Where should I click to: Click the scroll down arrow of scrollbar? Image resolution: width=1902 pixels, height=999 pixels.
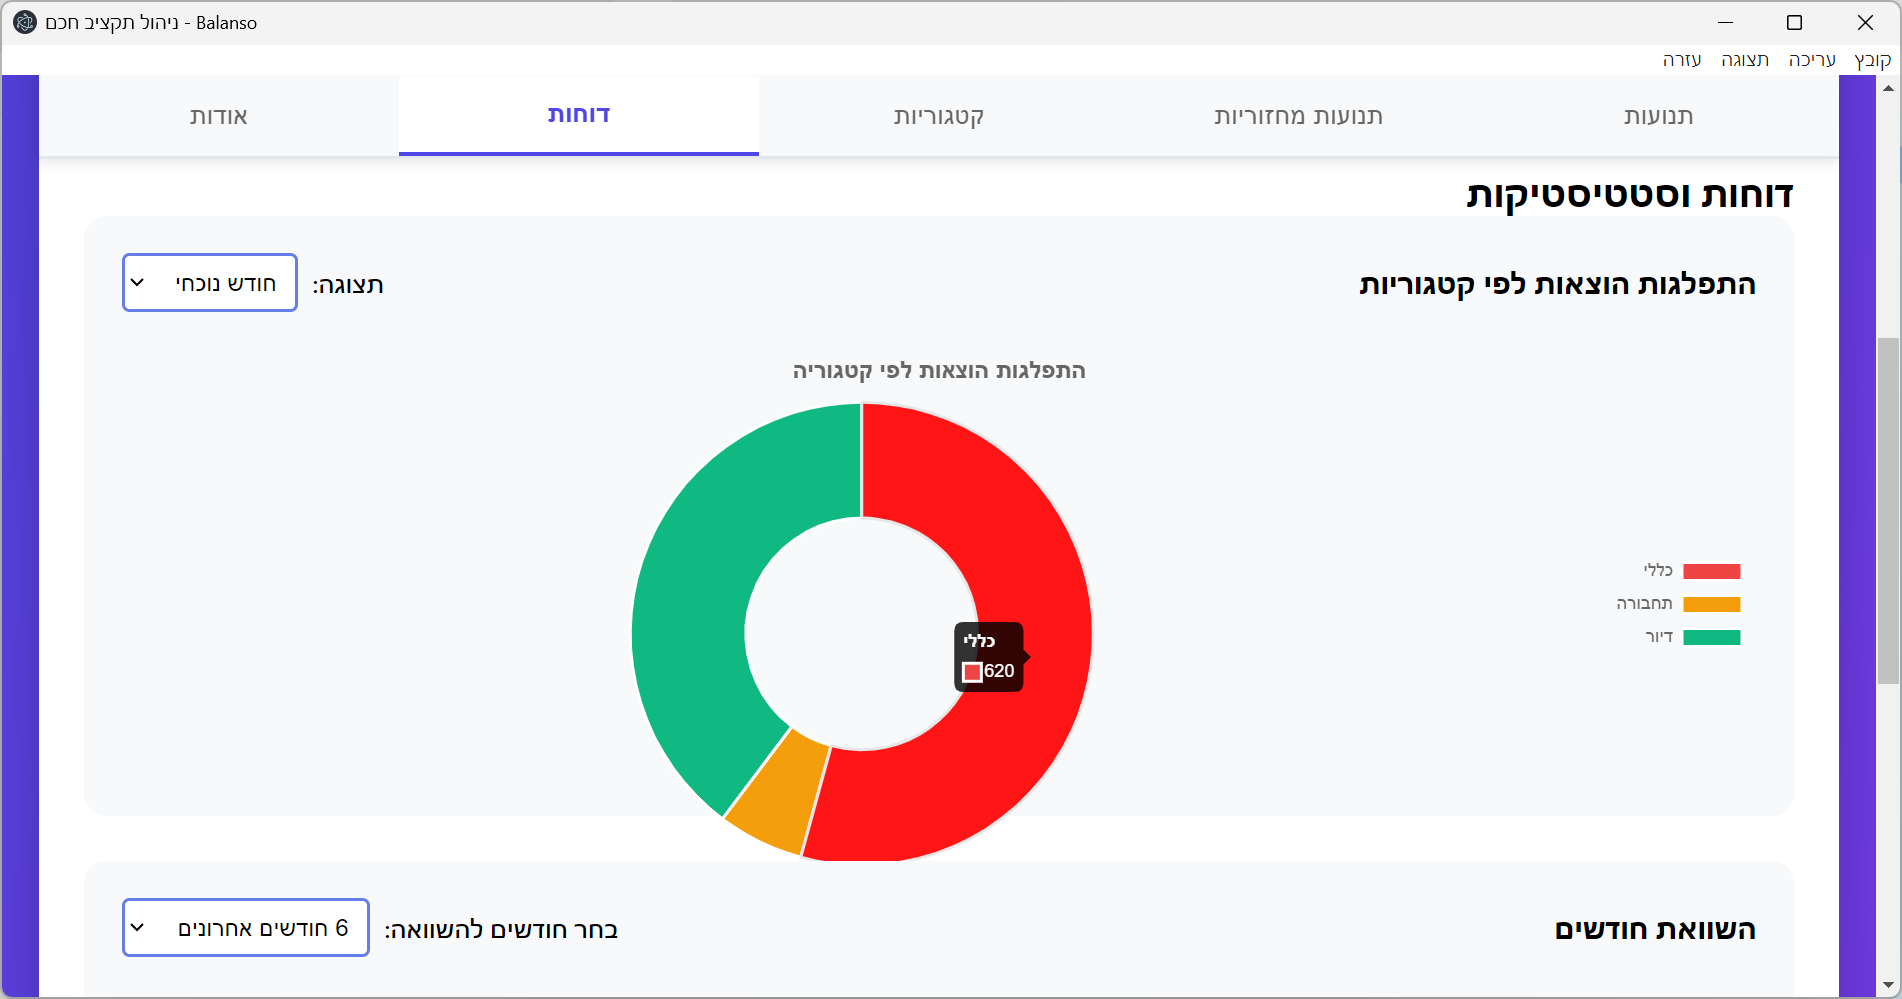coord(1888,985)
